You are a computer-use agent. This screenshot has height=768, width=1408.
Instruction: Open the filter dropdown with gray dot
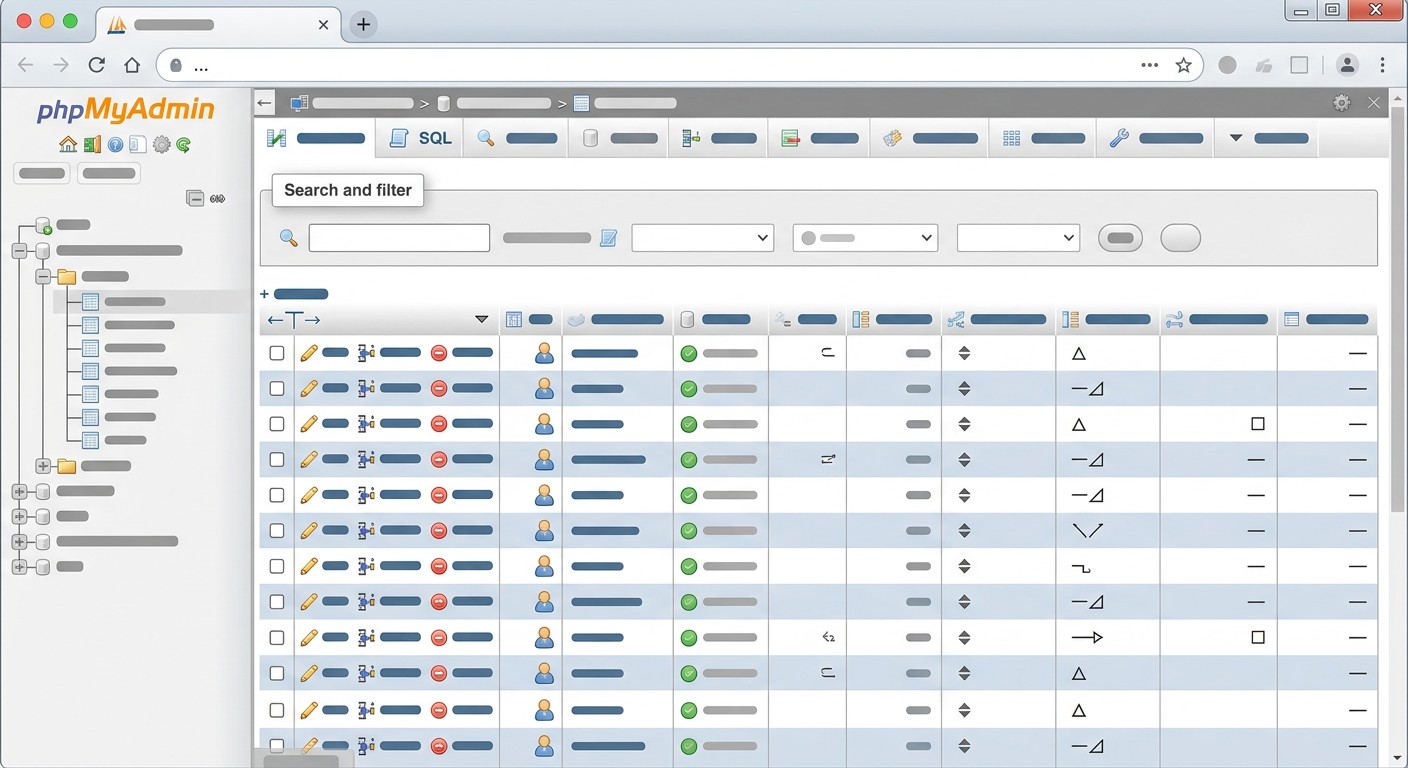click(865, 238)
